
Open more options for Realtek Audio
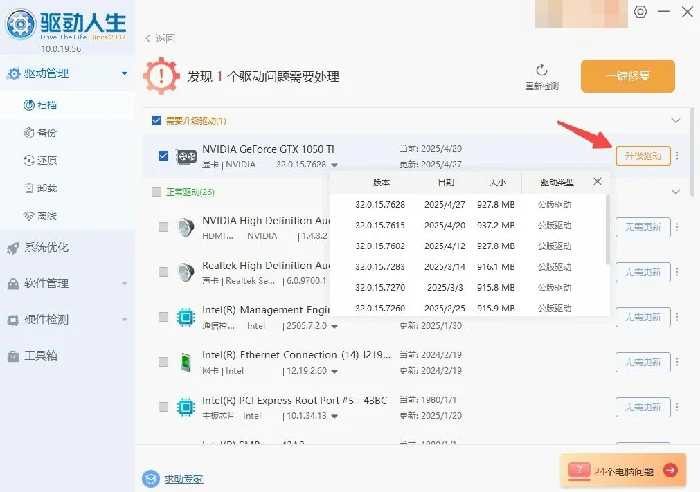(x=677, y=271)
